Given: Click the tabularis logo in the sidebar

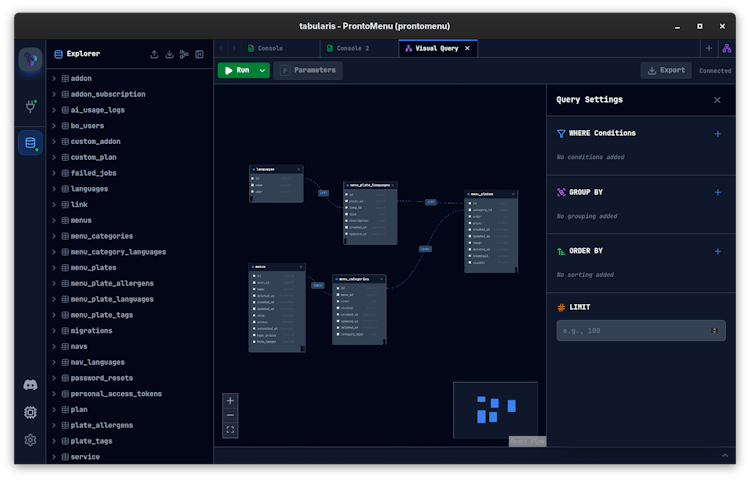Looking at the screenshot, I should pyautogui.click(x=30, y=60).
